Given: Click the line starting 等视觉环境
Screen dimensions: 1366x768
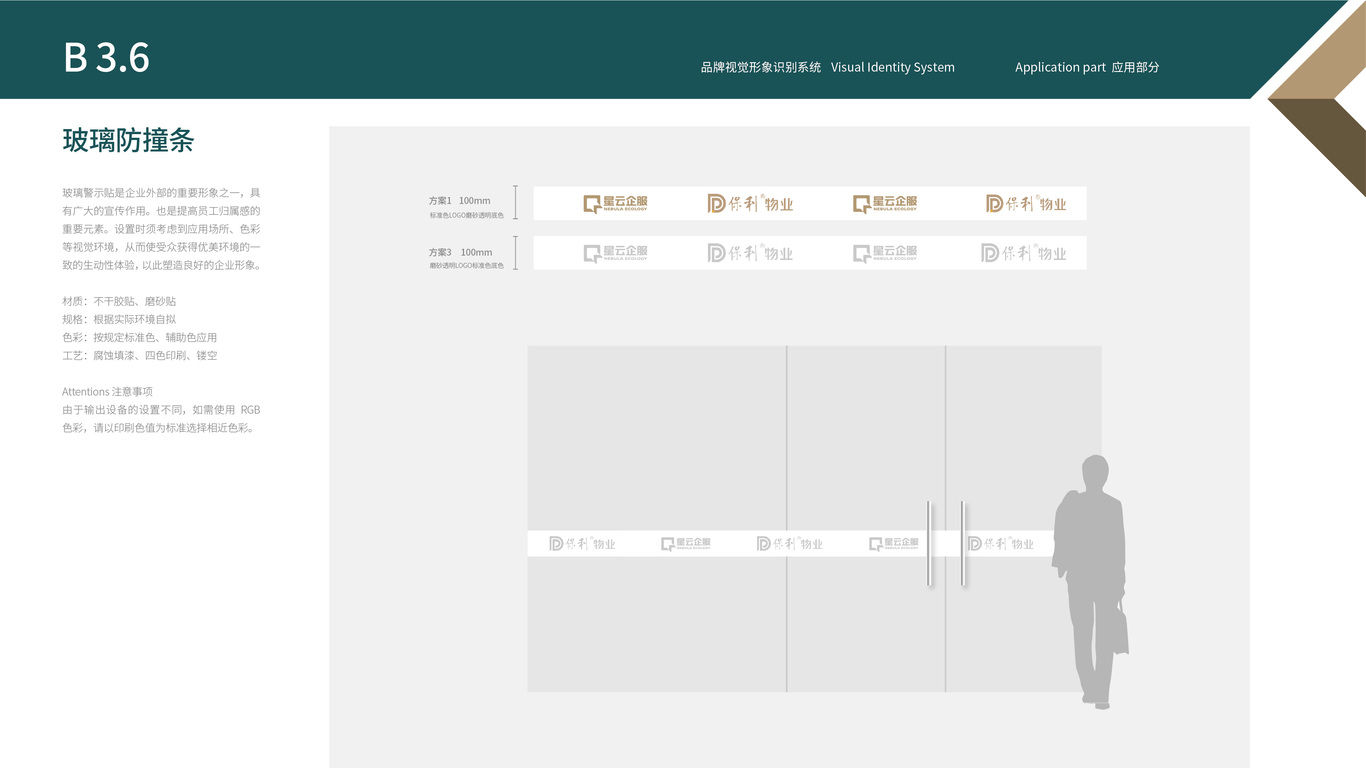Looking at the screenshot, I should [x=161, y=246].
